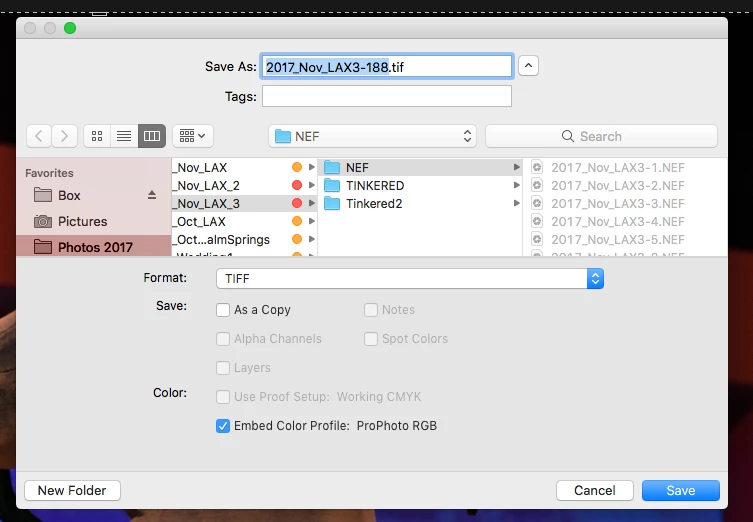Switch to icon view
The image size is (753, 522).
click(x=97, y=136)
